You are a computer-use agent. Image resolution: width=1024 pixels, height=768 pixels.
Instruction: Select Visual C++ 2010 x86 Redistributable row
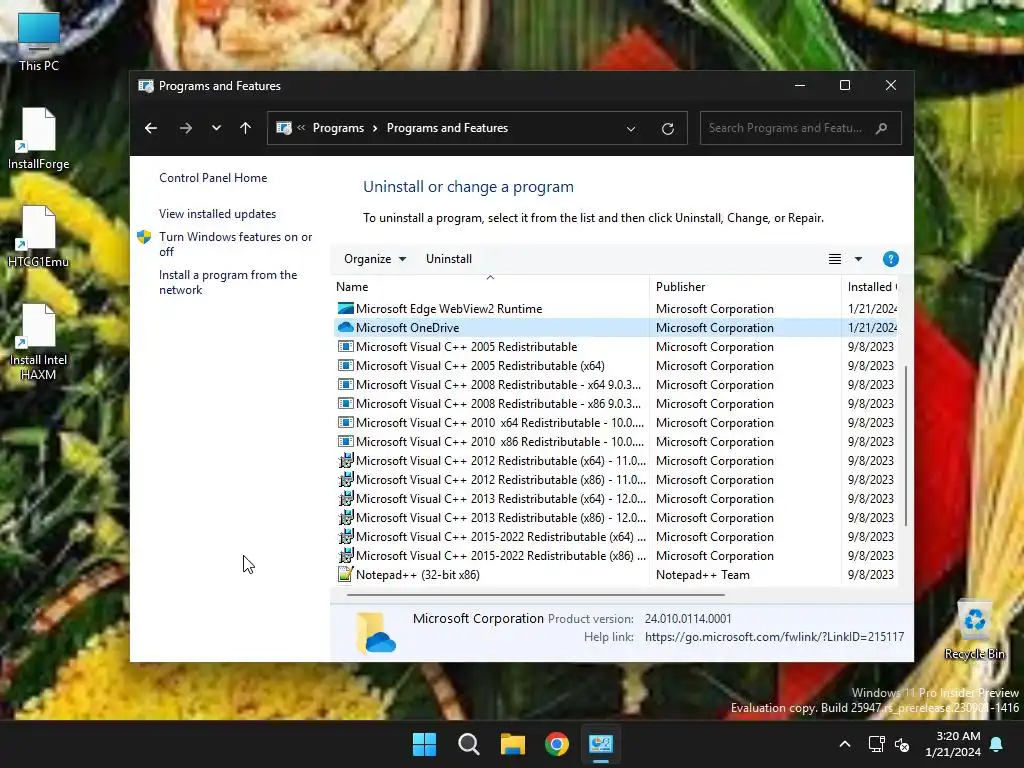point(615,441)
